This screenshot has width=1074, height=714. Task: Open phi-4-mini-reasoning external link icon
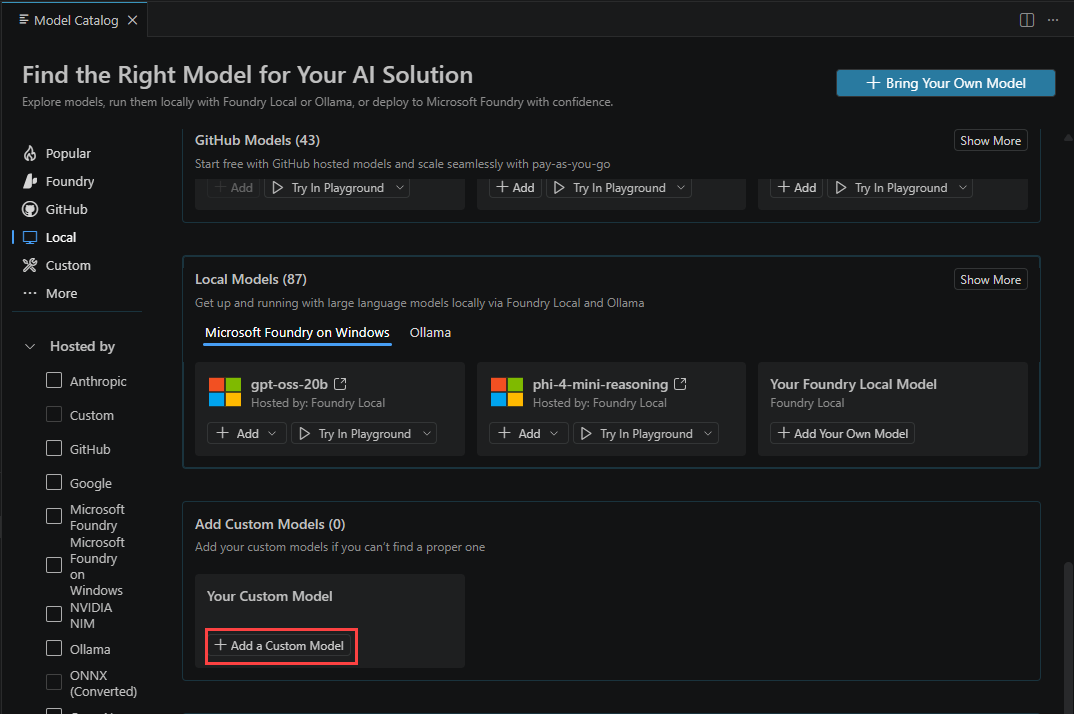click(x=680, y=384)
